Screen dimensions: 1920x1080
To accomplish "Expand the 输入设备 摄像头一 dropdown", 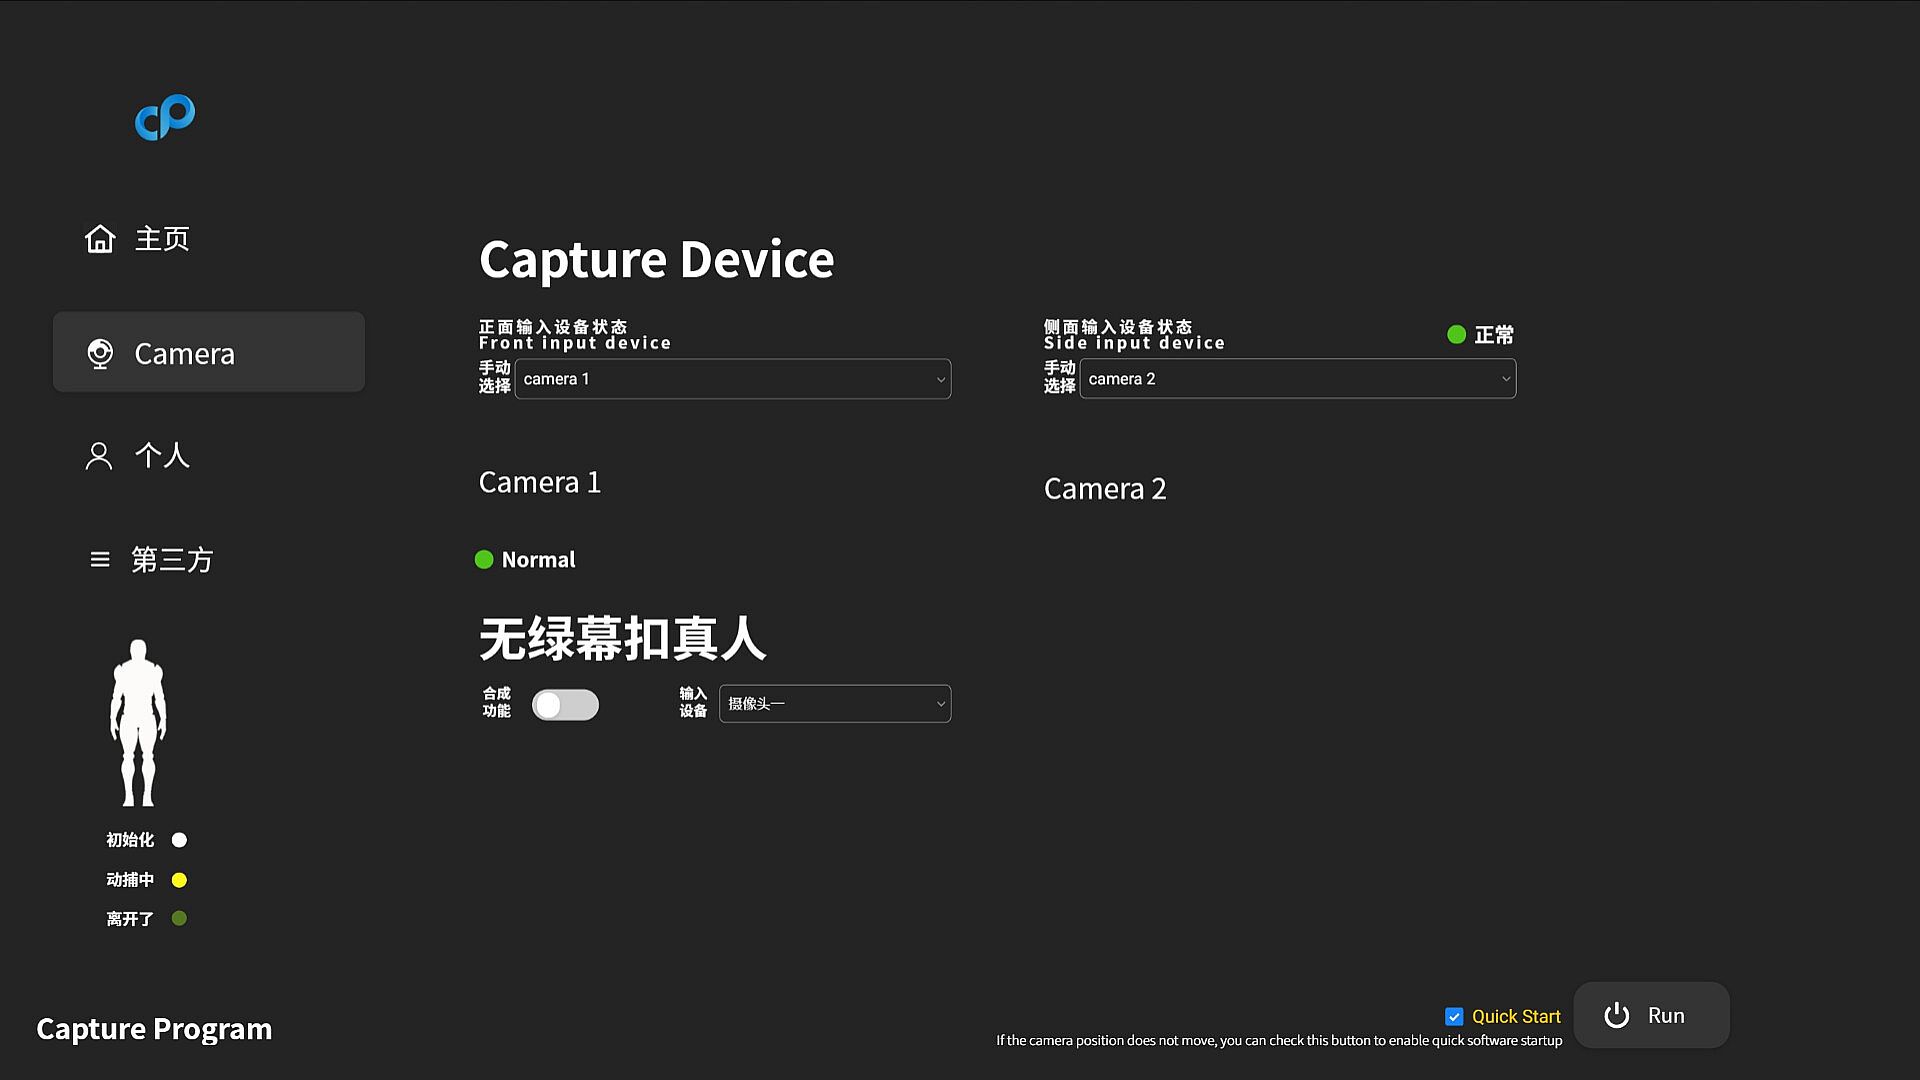I will (x=834, y=704).
